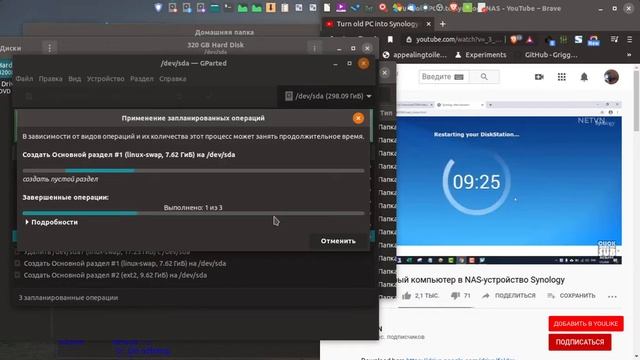Click the ПОДПИСАТЬСЯ subscribe button

point(580,342)
